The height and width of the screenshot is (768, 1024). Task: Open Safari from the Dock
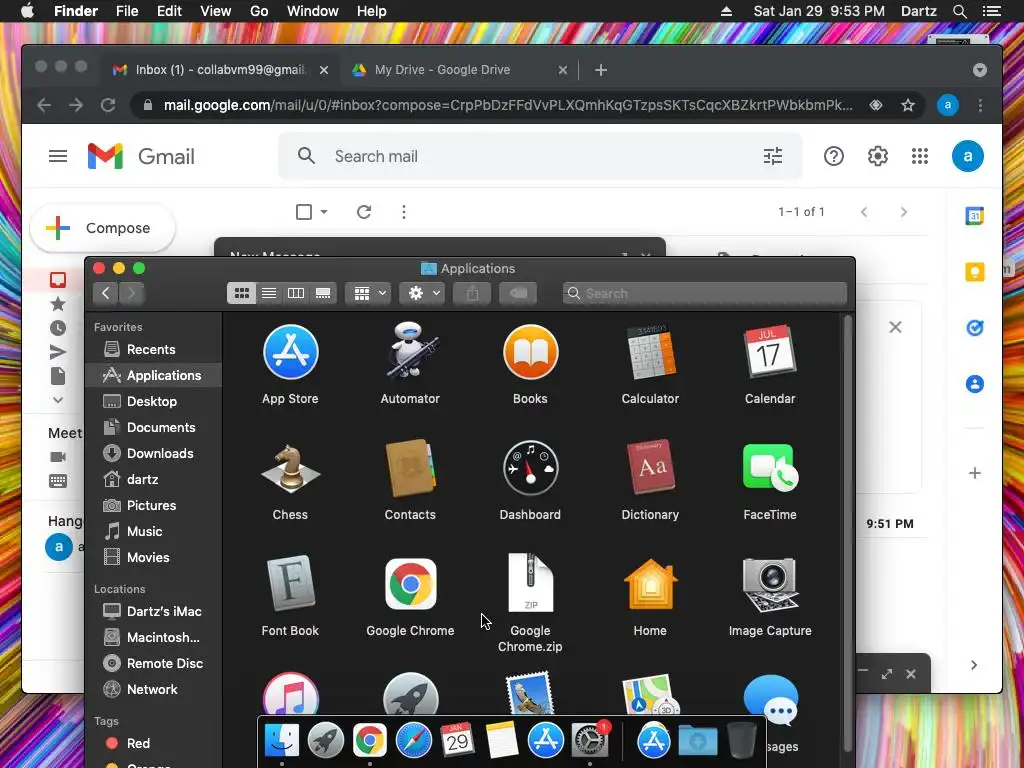point(413,741)
